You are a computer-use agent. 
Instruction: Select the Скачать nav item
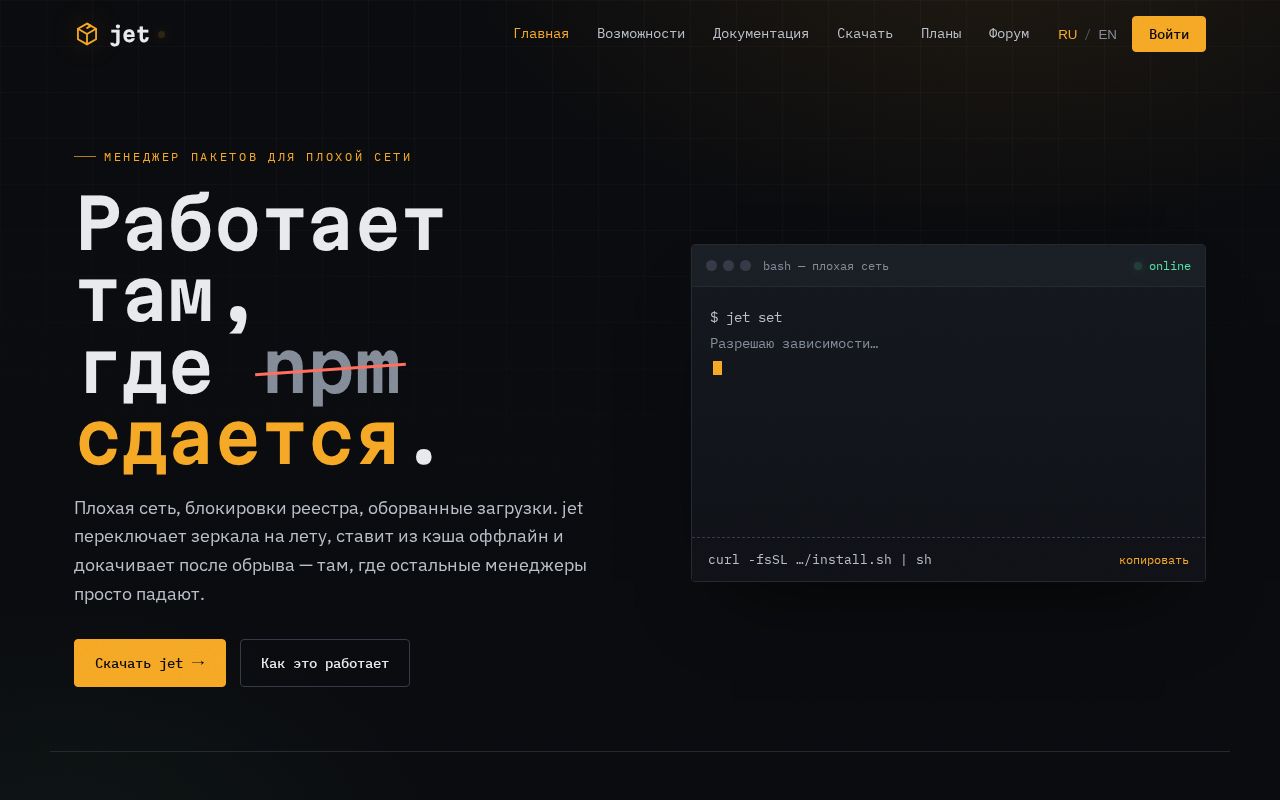click(x=865, y=34)
